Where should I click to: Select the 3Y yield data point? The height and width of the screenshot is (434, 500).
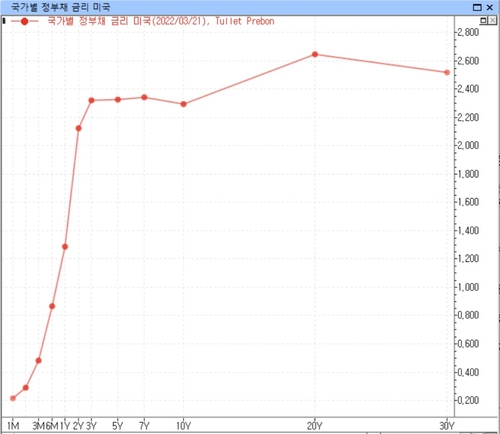(91, 100)
